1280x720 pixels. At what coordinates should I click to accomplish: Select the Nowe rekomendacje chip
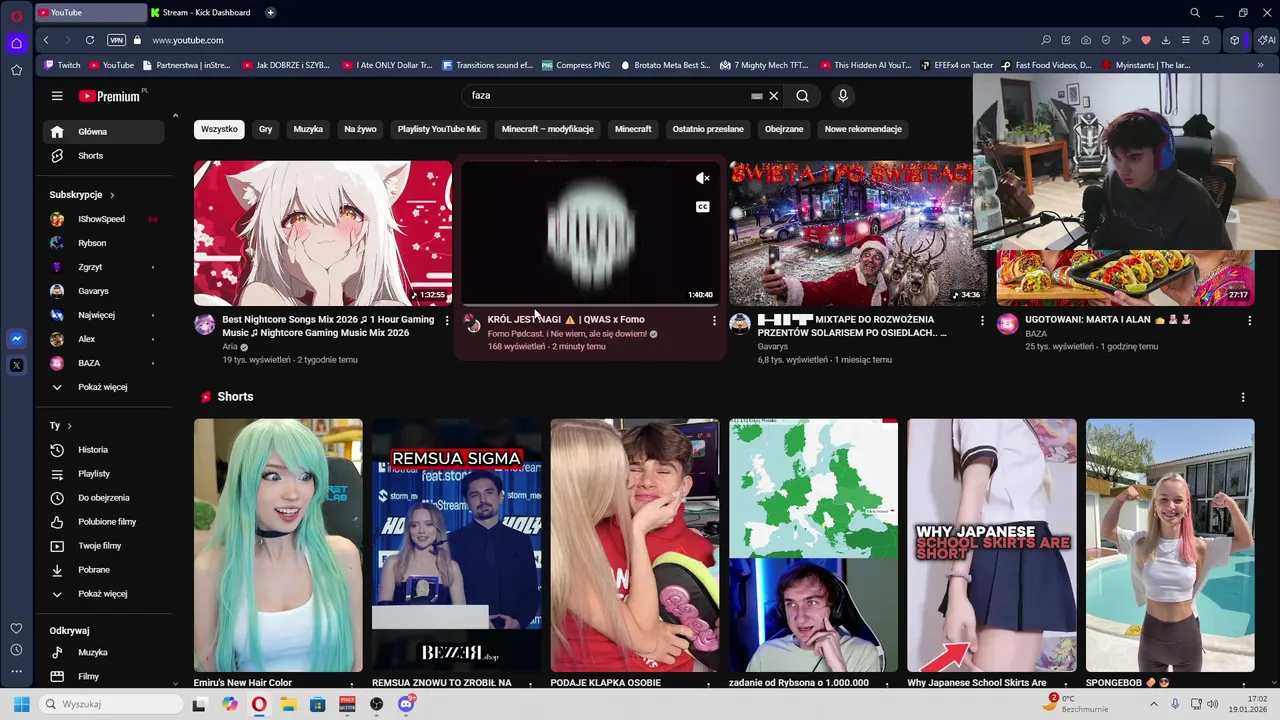coord(863,129)
